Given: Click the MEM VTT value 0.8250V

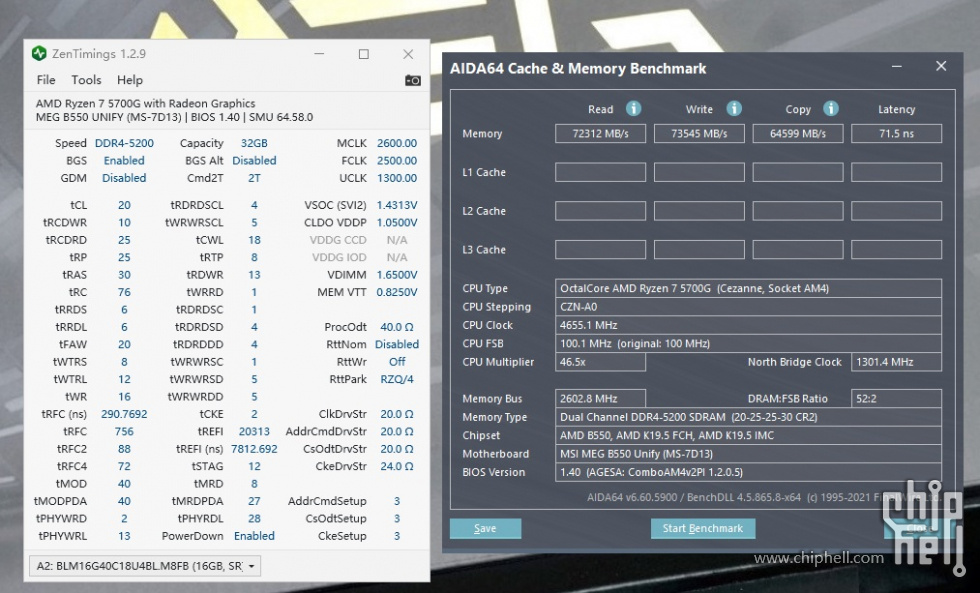Looking at the screenshot, I should pos(397,292).
